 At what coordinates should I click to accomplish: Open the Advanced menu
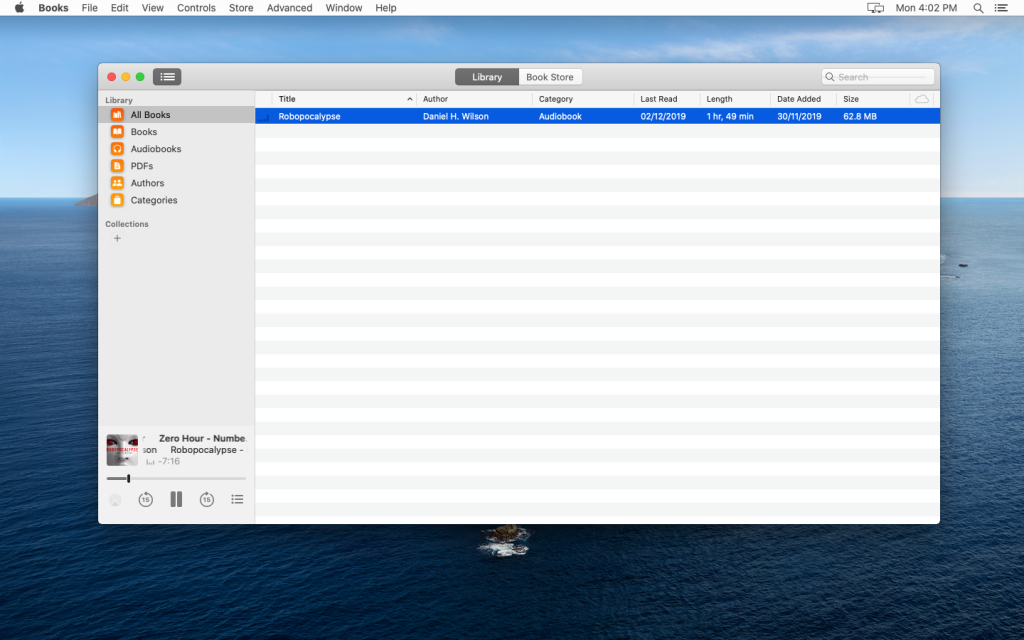[x=289, y=8]
